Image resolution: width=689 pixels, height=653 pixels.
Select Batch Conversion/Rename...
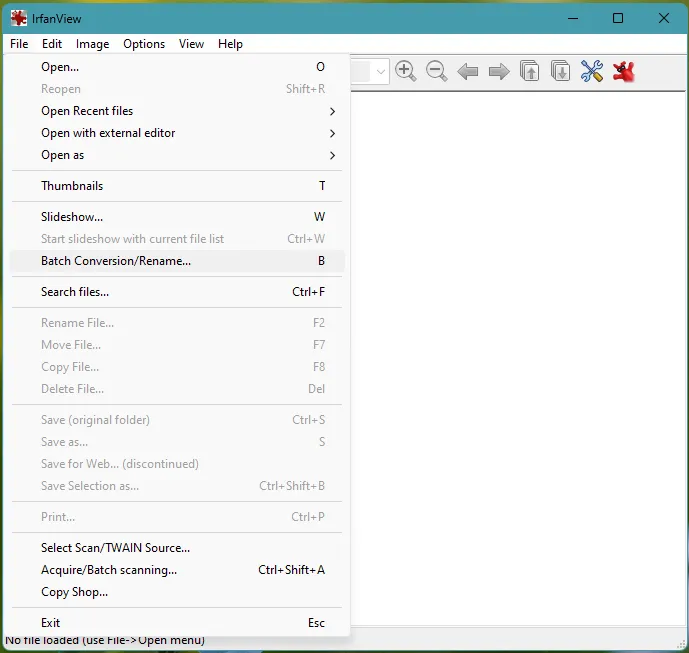tap(177, 261)
